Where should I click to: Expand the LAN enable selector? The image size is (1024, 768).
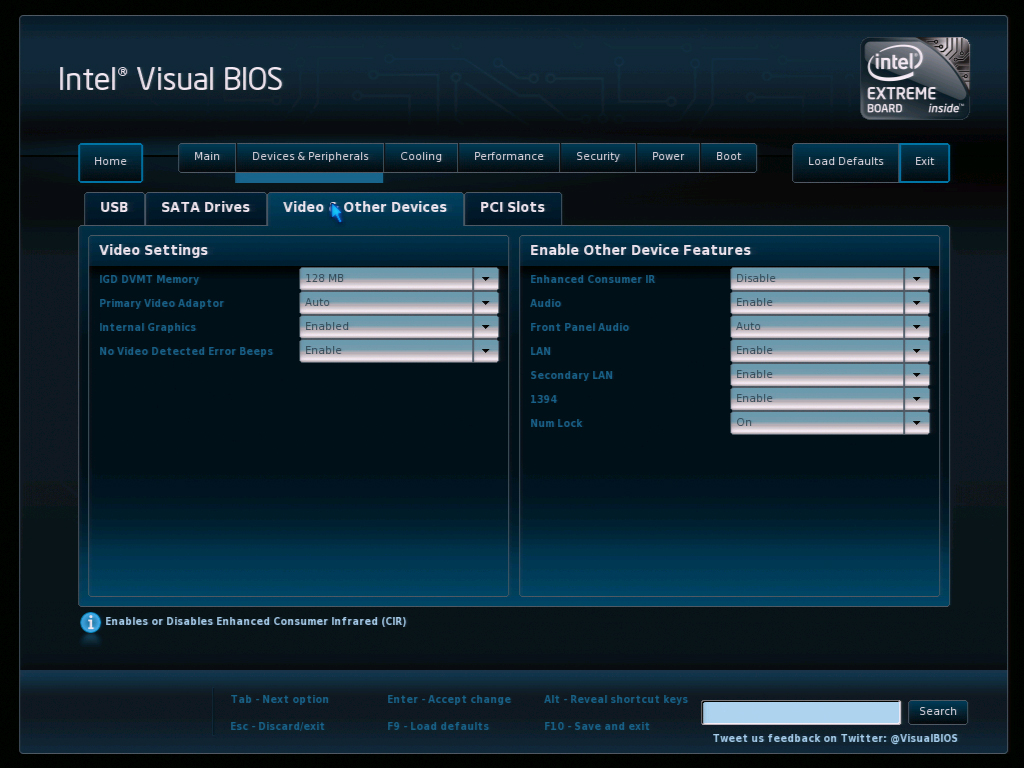point(916,350)
